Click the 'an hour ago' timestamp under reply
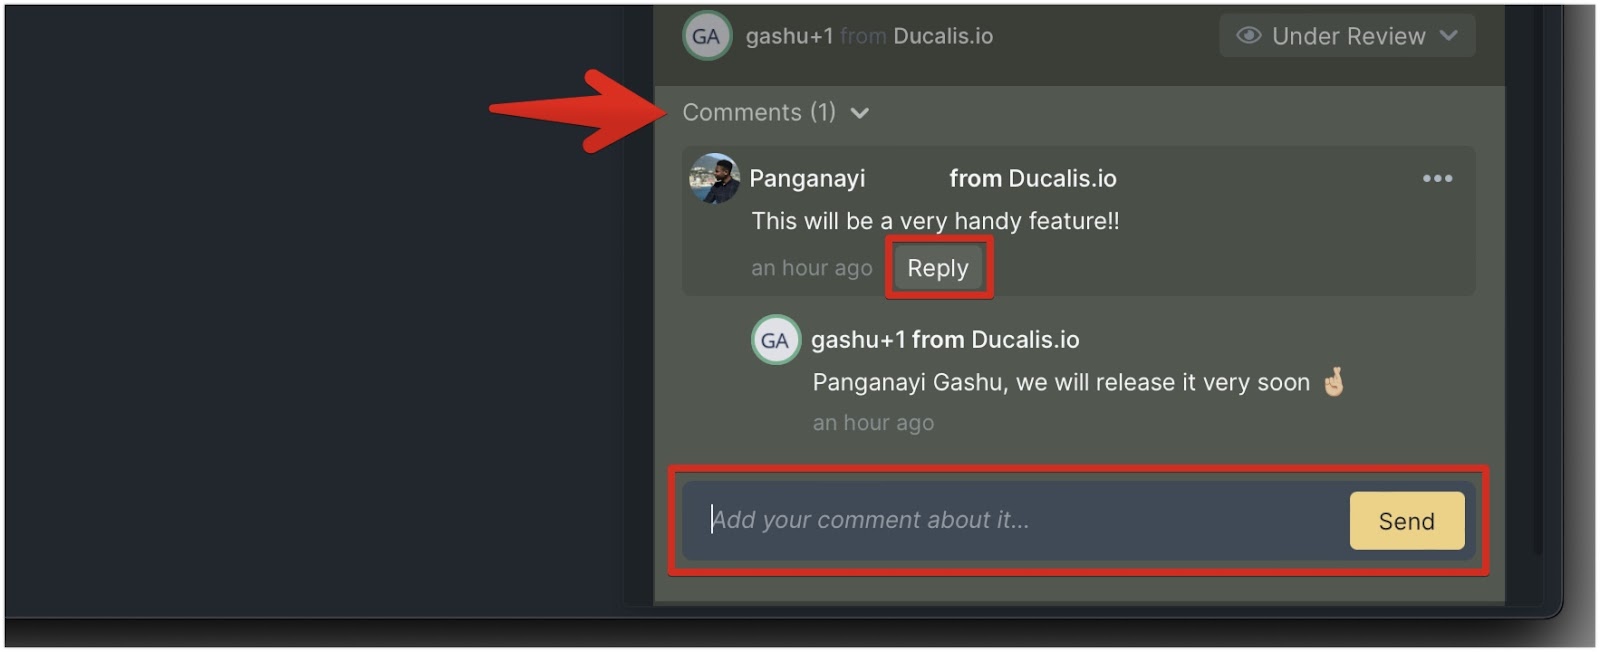Viewport: 1600px width, 652px height. pos(873,423)
